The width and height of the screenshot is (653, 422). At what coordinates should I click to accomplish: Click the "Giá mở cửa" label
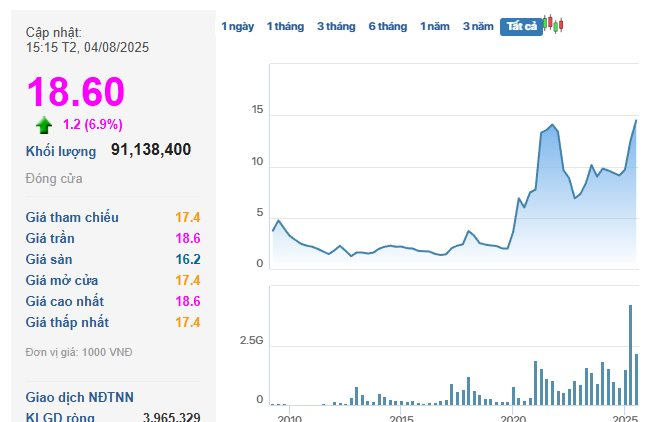(x=61, y=280)
